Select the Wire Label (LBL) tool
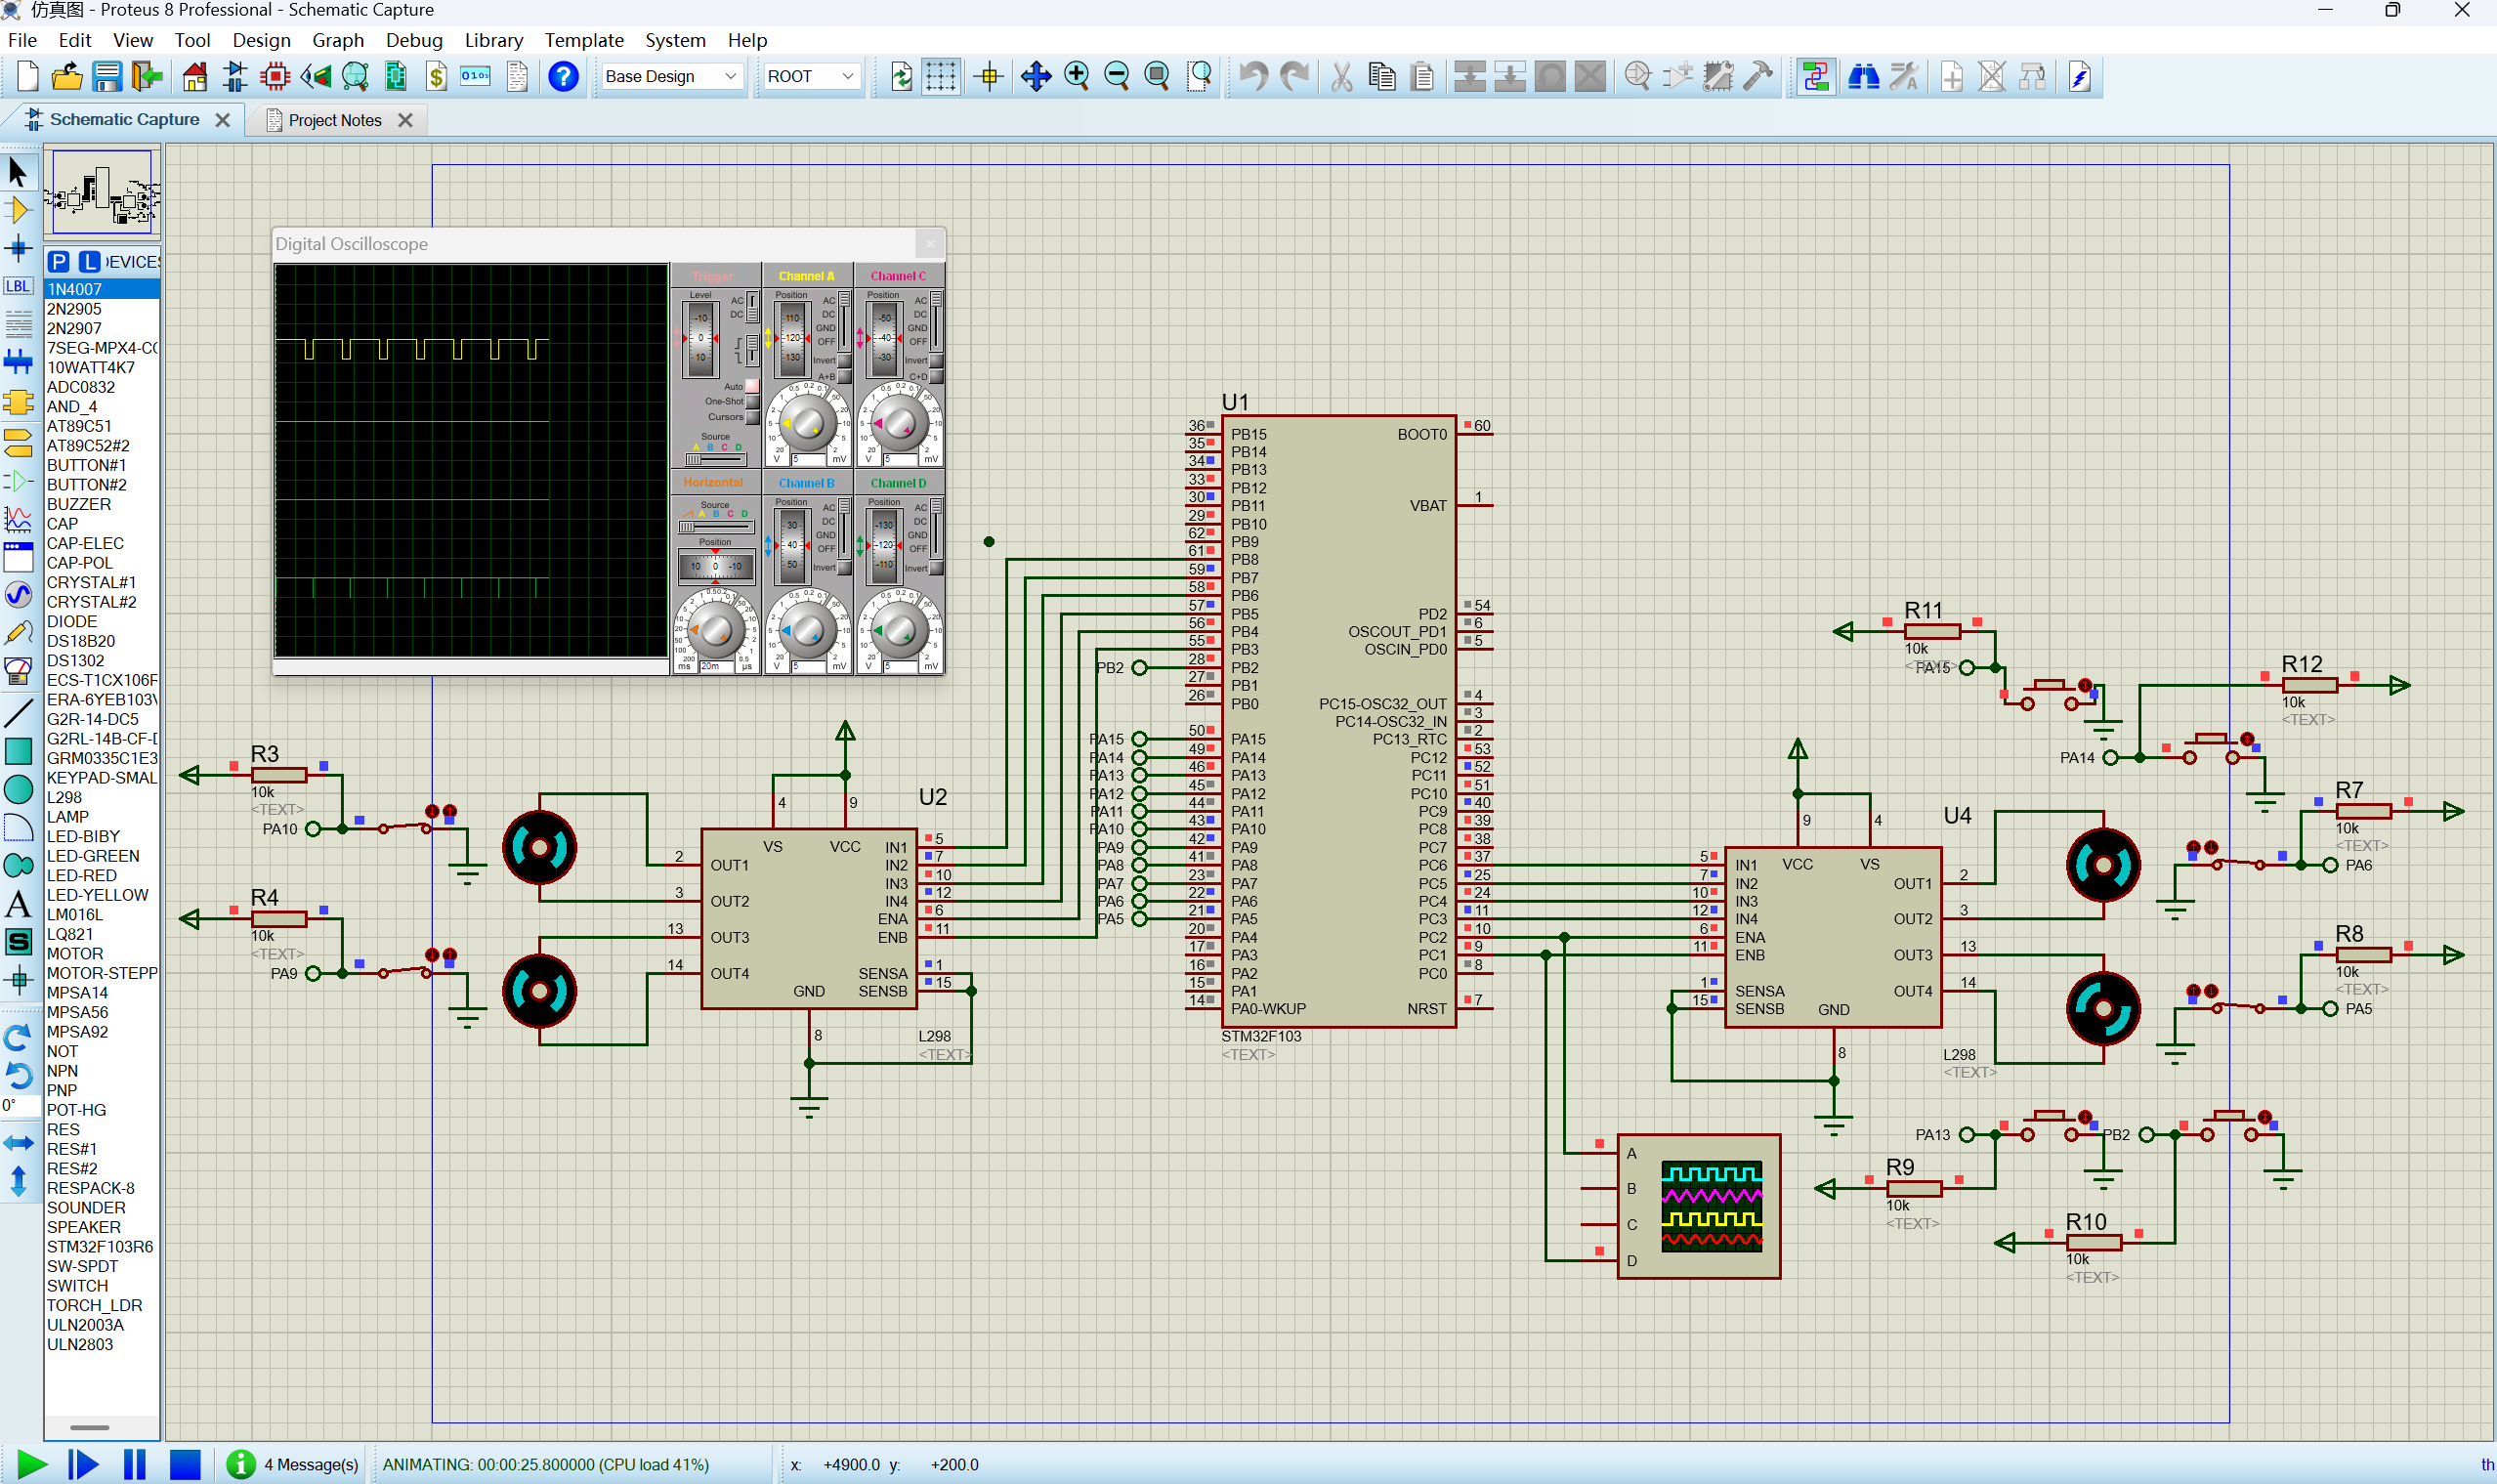Screen dimensions: 2497x1484 [18, 286]
